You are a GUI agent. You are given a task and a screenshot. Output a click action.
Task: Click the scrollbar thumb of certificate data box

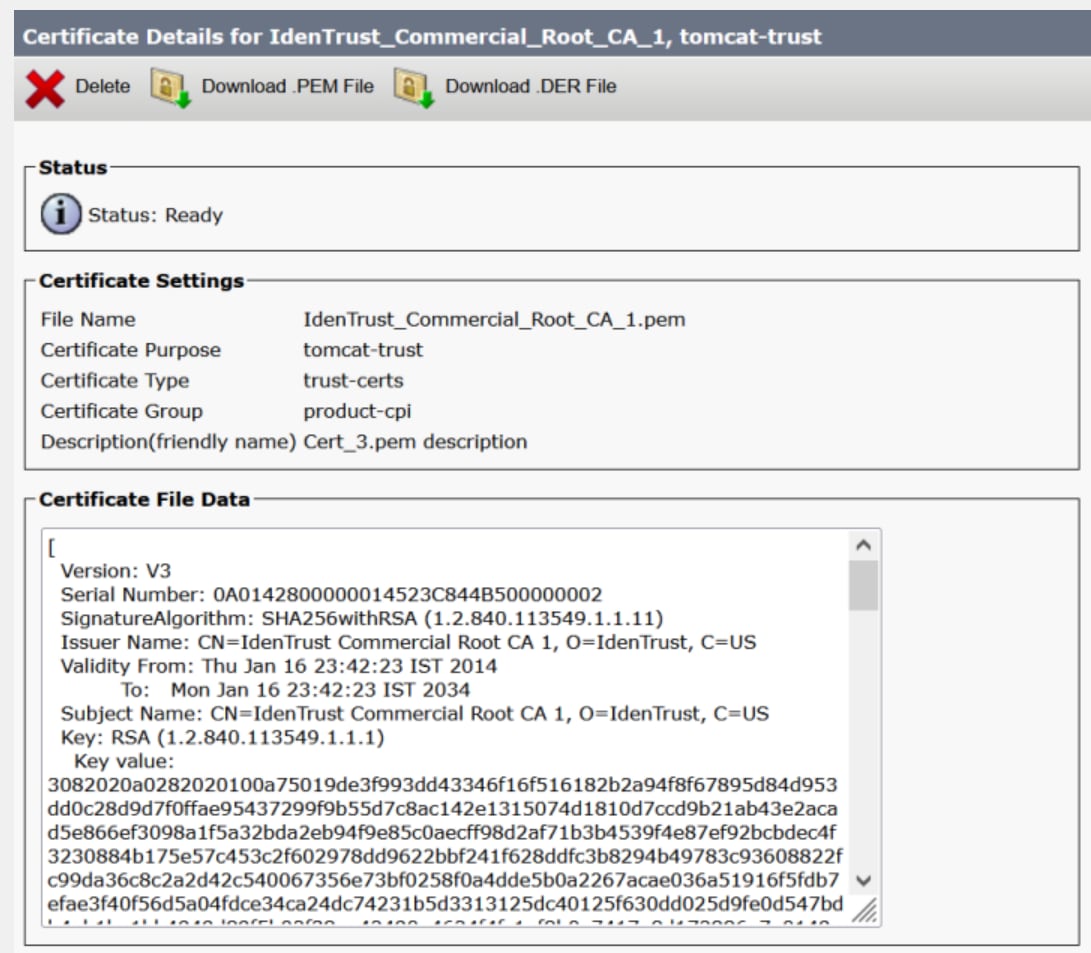[x=863, y=586]
